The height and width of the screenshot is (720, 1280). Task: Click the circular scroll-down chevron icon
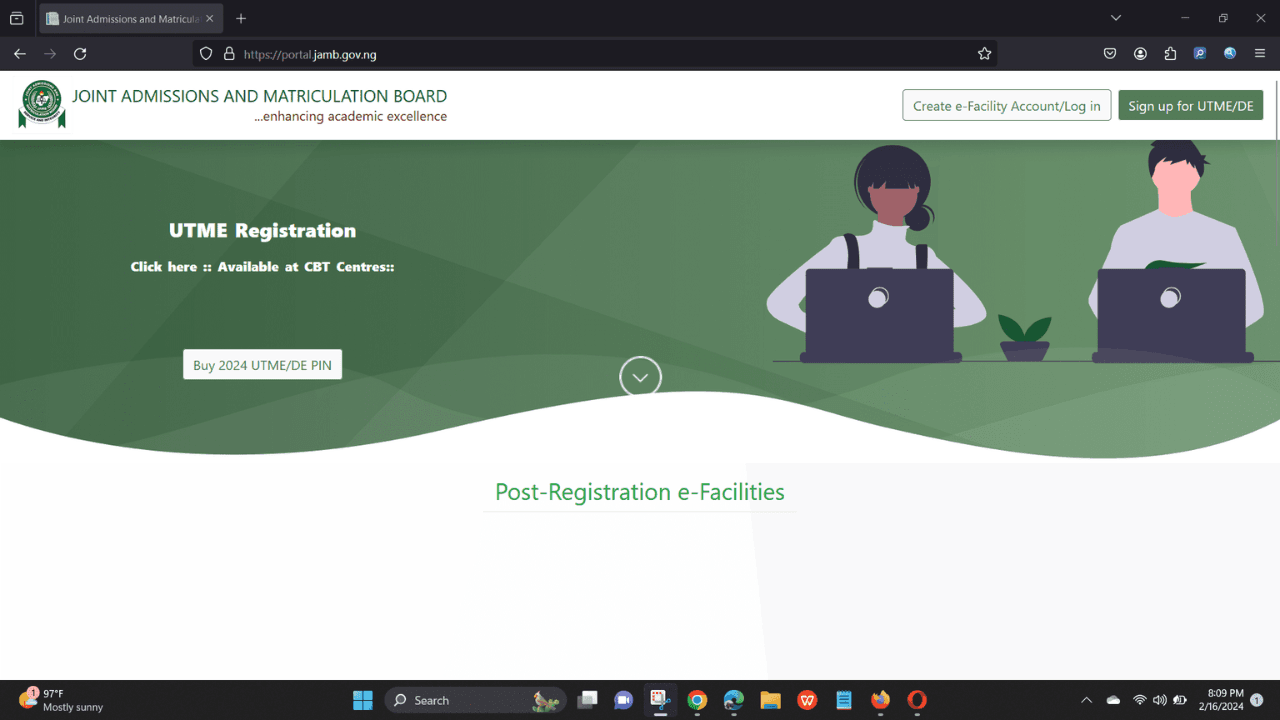tap(640, 377)
